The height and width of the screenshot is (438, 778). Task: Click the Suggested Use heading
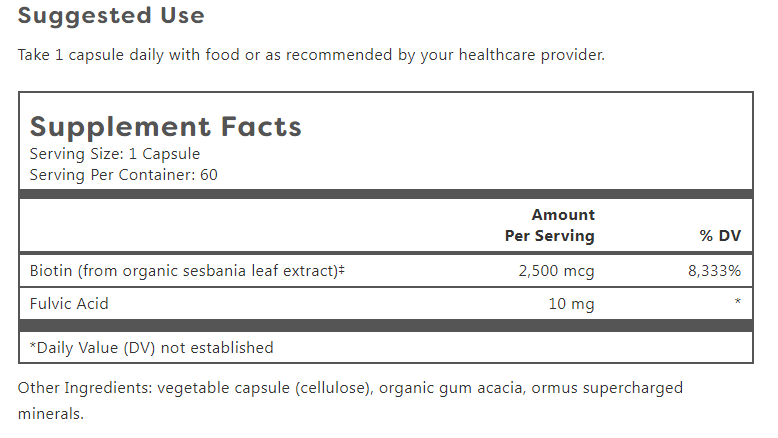pos(111,16)
